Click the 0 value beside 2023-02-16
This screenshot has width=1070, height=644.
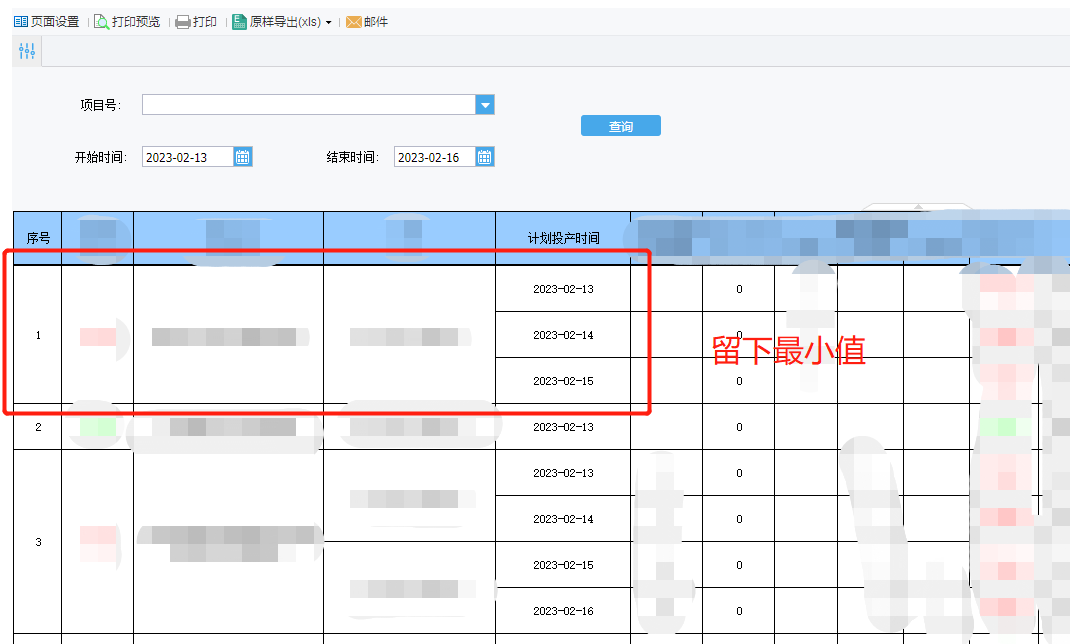pos(739,611)
